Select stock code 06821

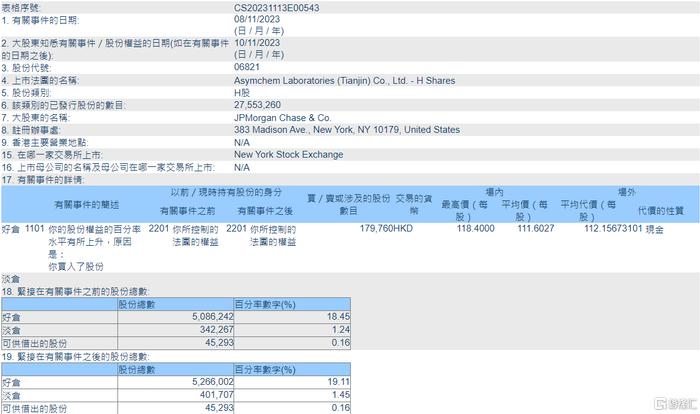(x=246, y=67)
